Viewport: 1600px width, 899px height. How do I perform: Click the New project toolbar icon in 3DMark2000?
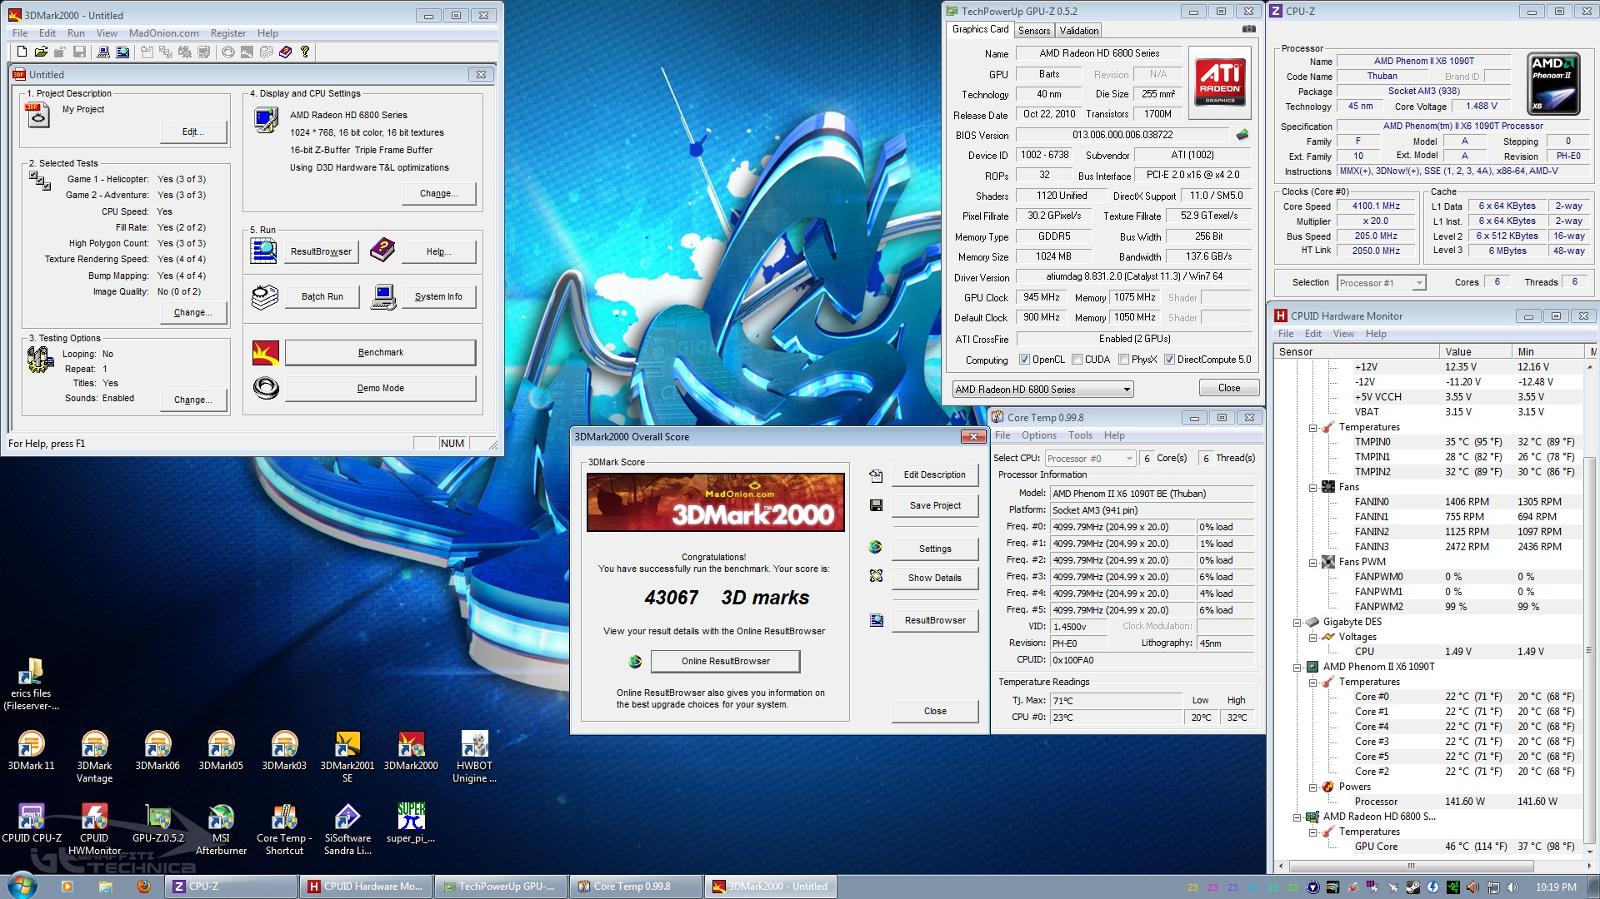(x=22, y=52)
